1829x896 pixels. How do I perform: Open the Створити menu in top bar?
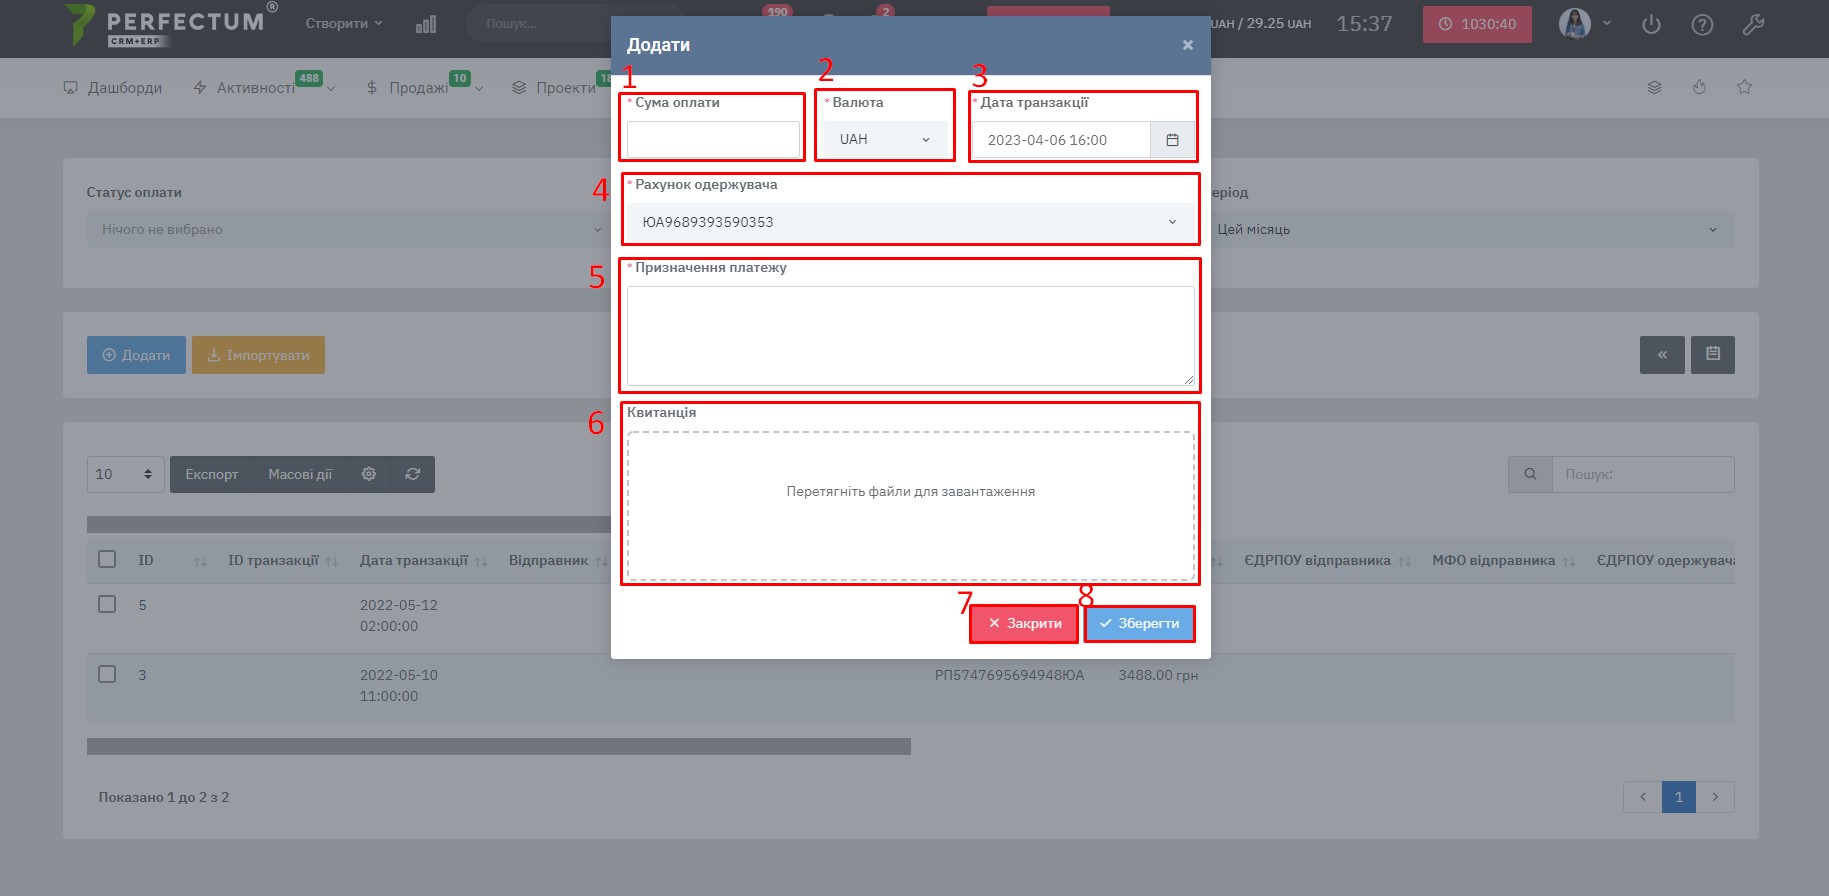pyautogui.click(x=344, y=23)
